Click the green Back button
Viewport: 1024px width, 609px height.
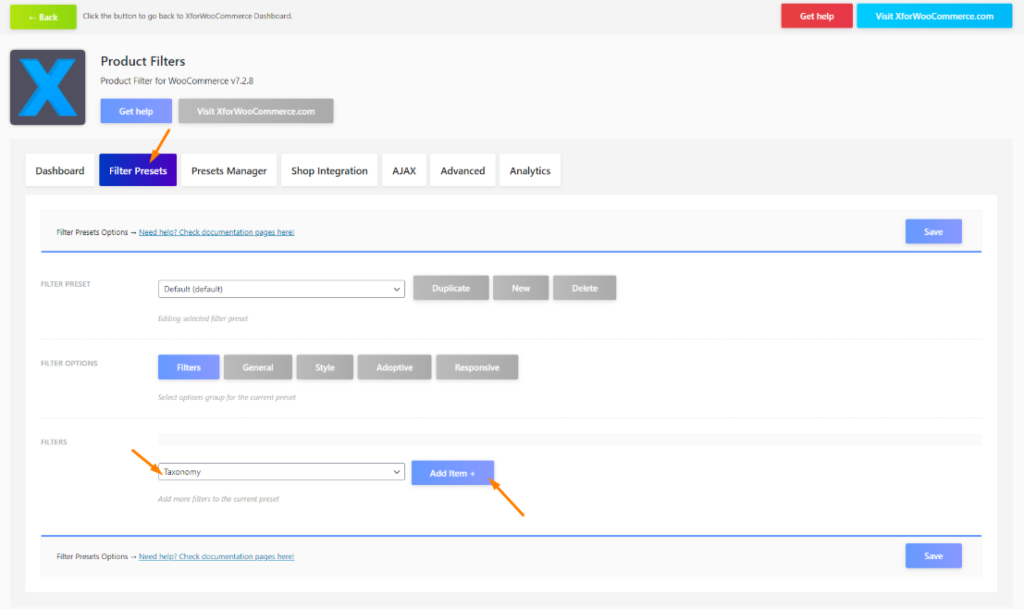coord(43,17)
